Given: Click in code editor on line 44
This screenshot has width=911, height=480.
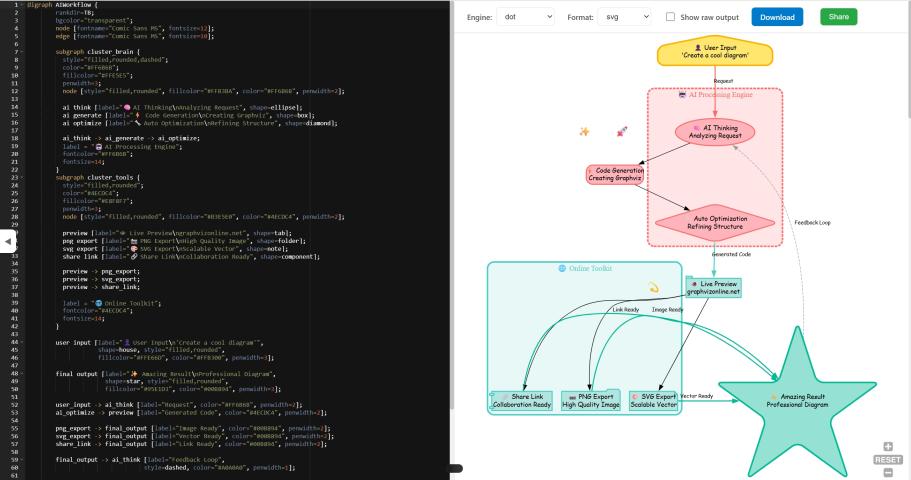Looking at the screenshot, I should (x=200, y=341).
